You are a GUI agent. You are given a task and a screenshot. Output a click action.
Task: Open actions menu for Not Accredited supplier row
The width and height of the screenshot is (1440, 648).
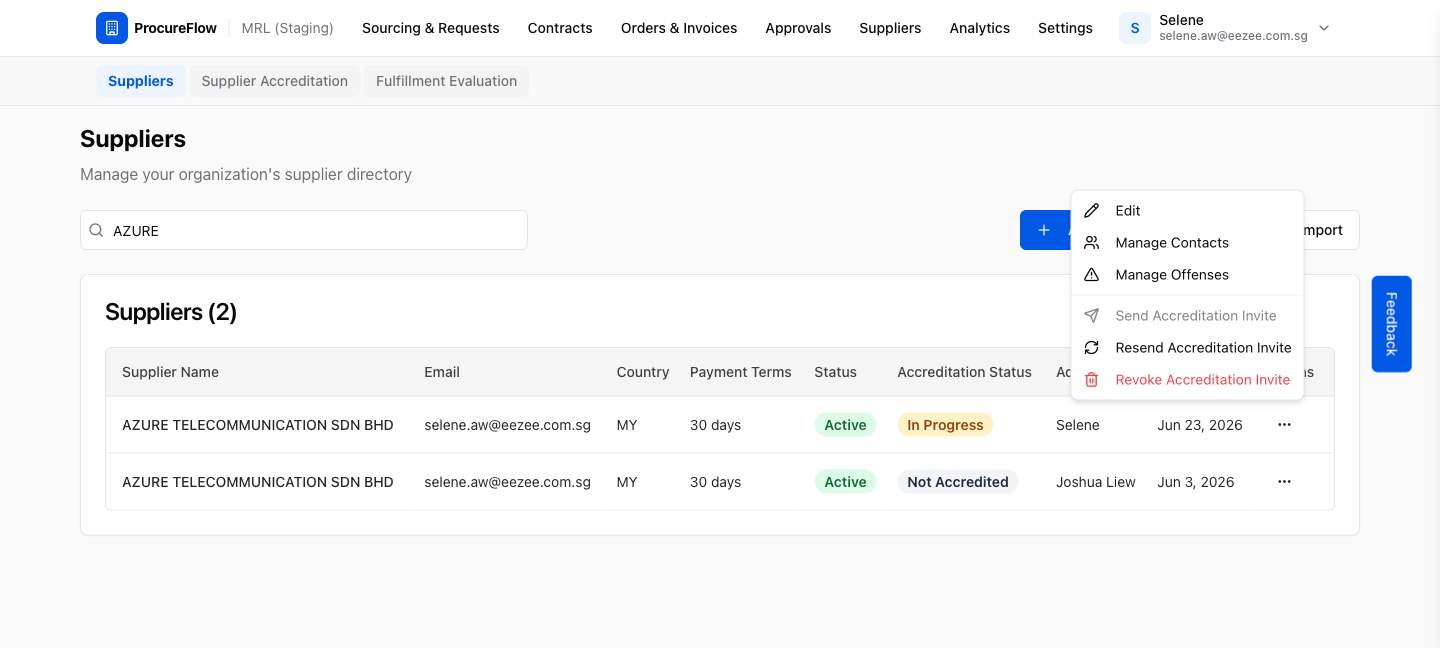tap(1284, 482)
